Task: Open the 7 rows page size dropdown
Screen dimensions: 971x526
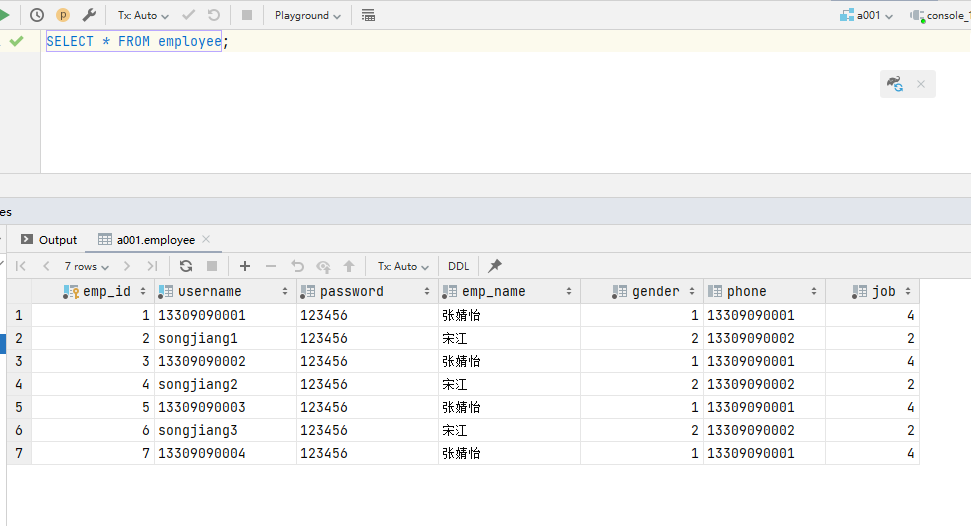Action: click(x=86, y=266)
